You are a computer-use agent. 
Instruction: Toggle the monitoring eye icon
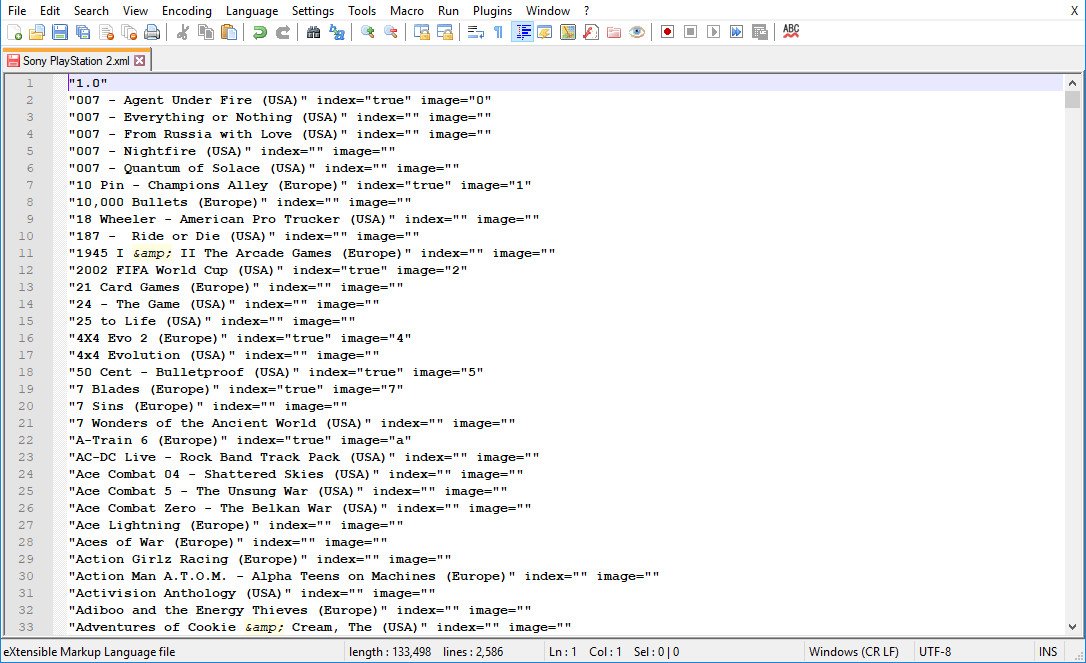tap(637, 32)
